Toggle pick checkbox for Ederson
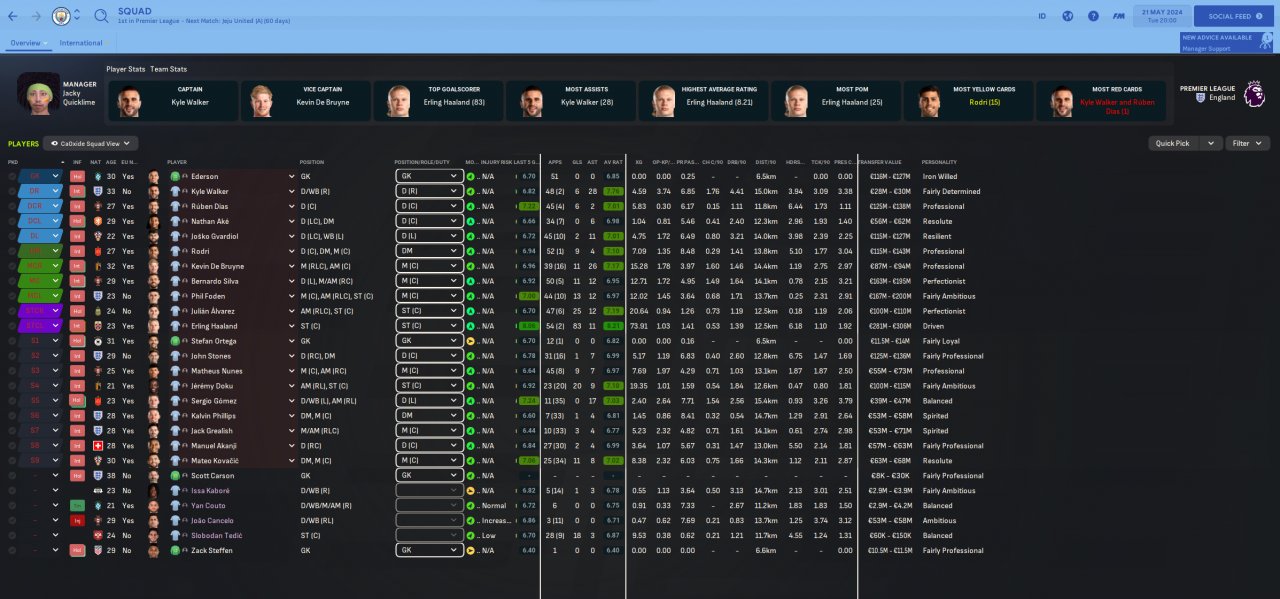This screenshot has width=1280, height=599. [12, 176]
